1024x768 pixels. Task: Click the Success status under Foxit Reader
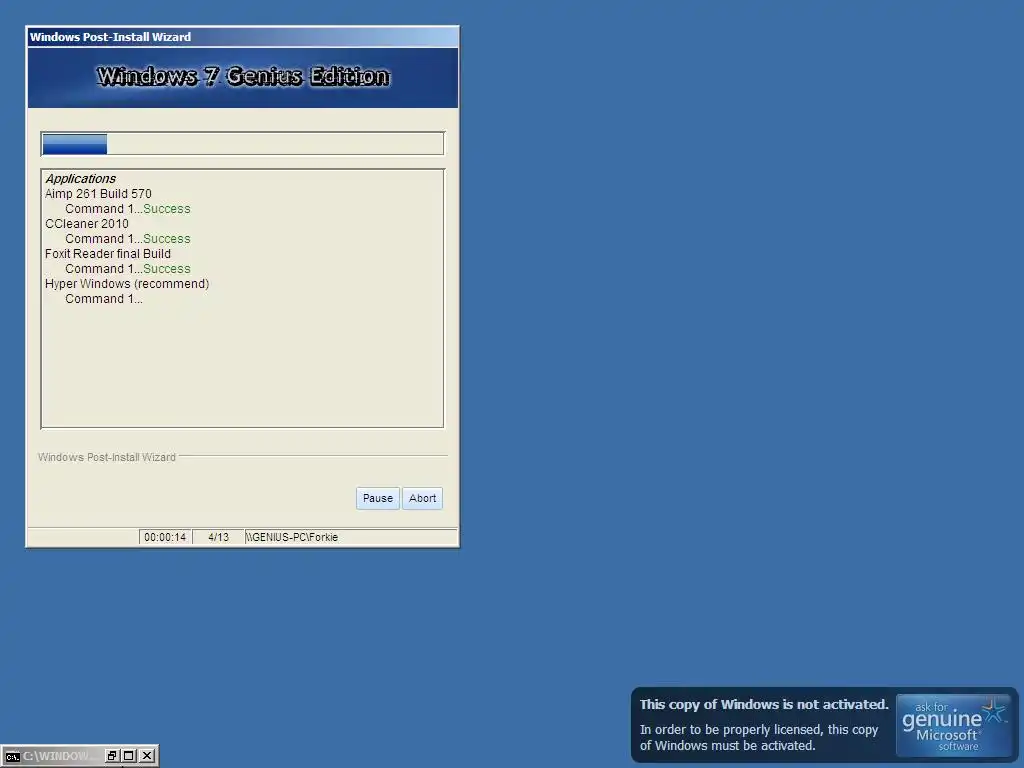[x=167, y=269]
